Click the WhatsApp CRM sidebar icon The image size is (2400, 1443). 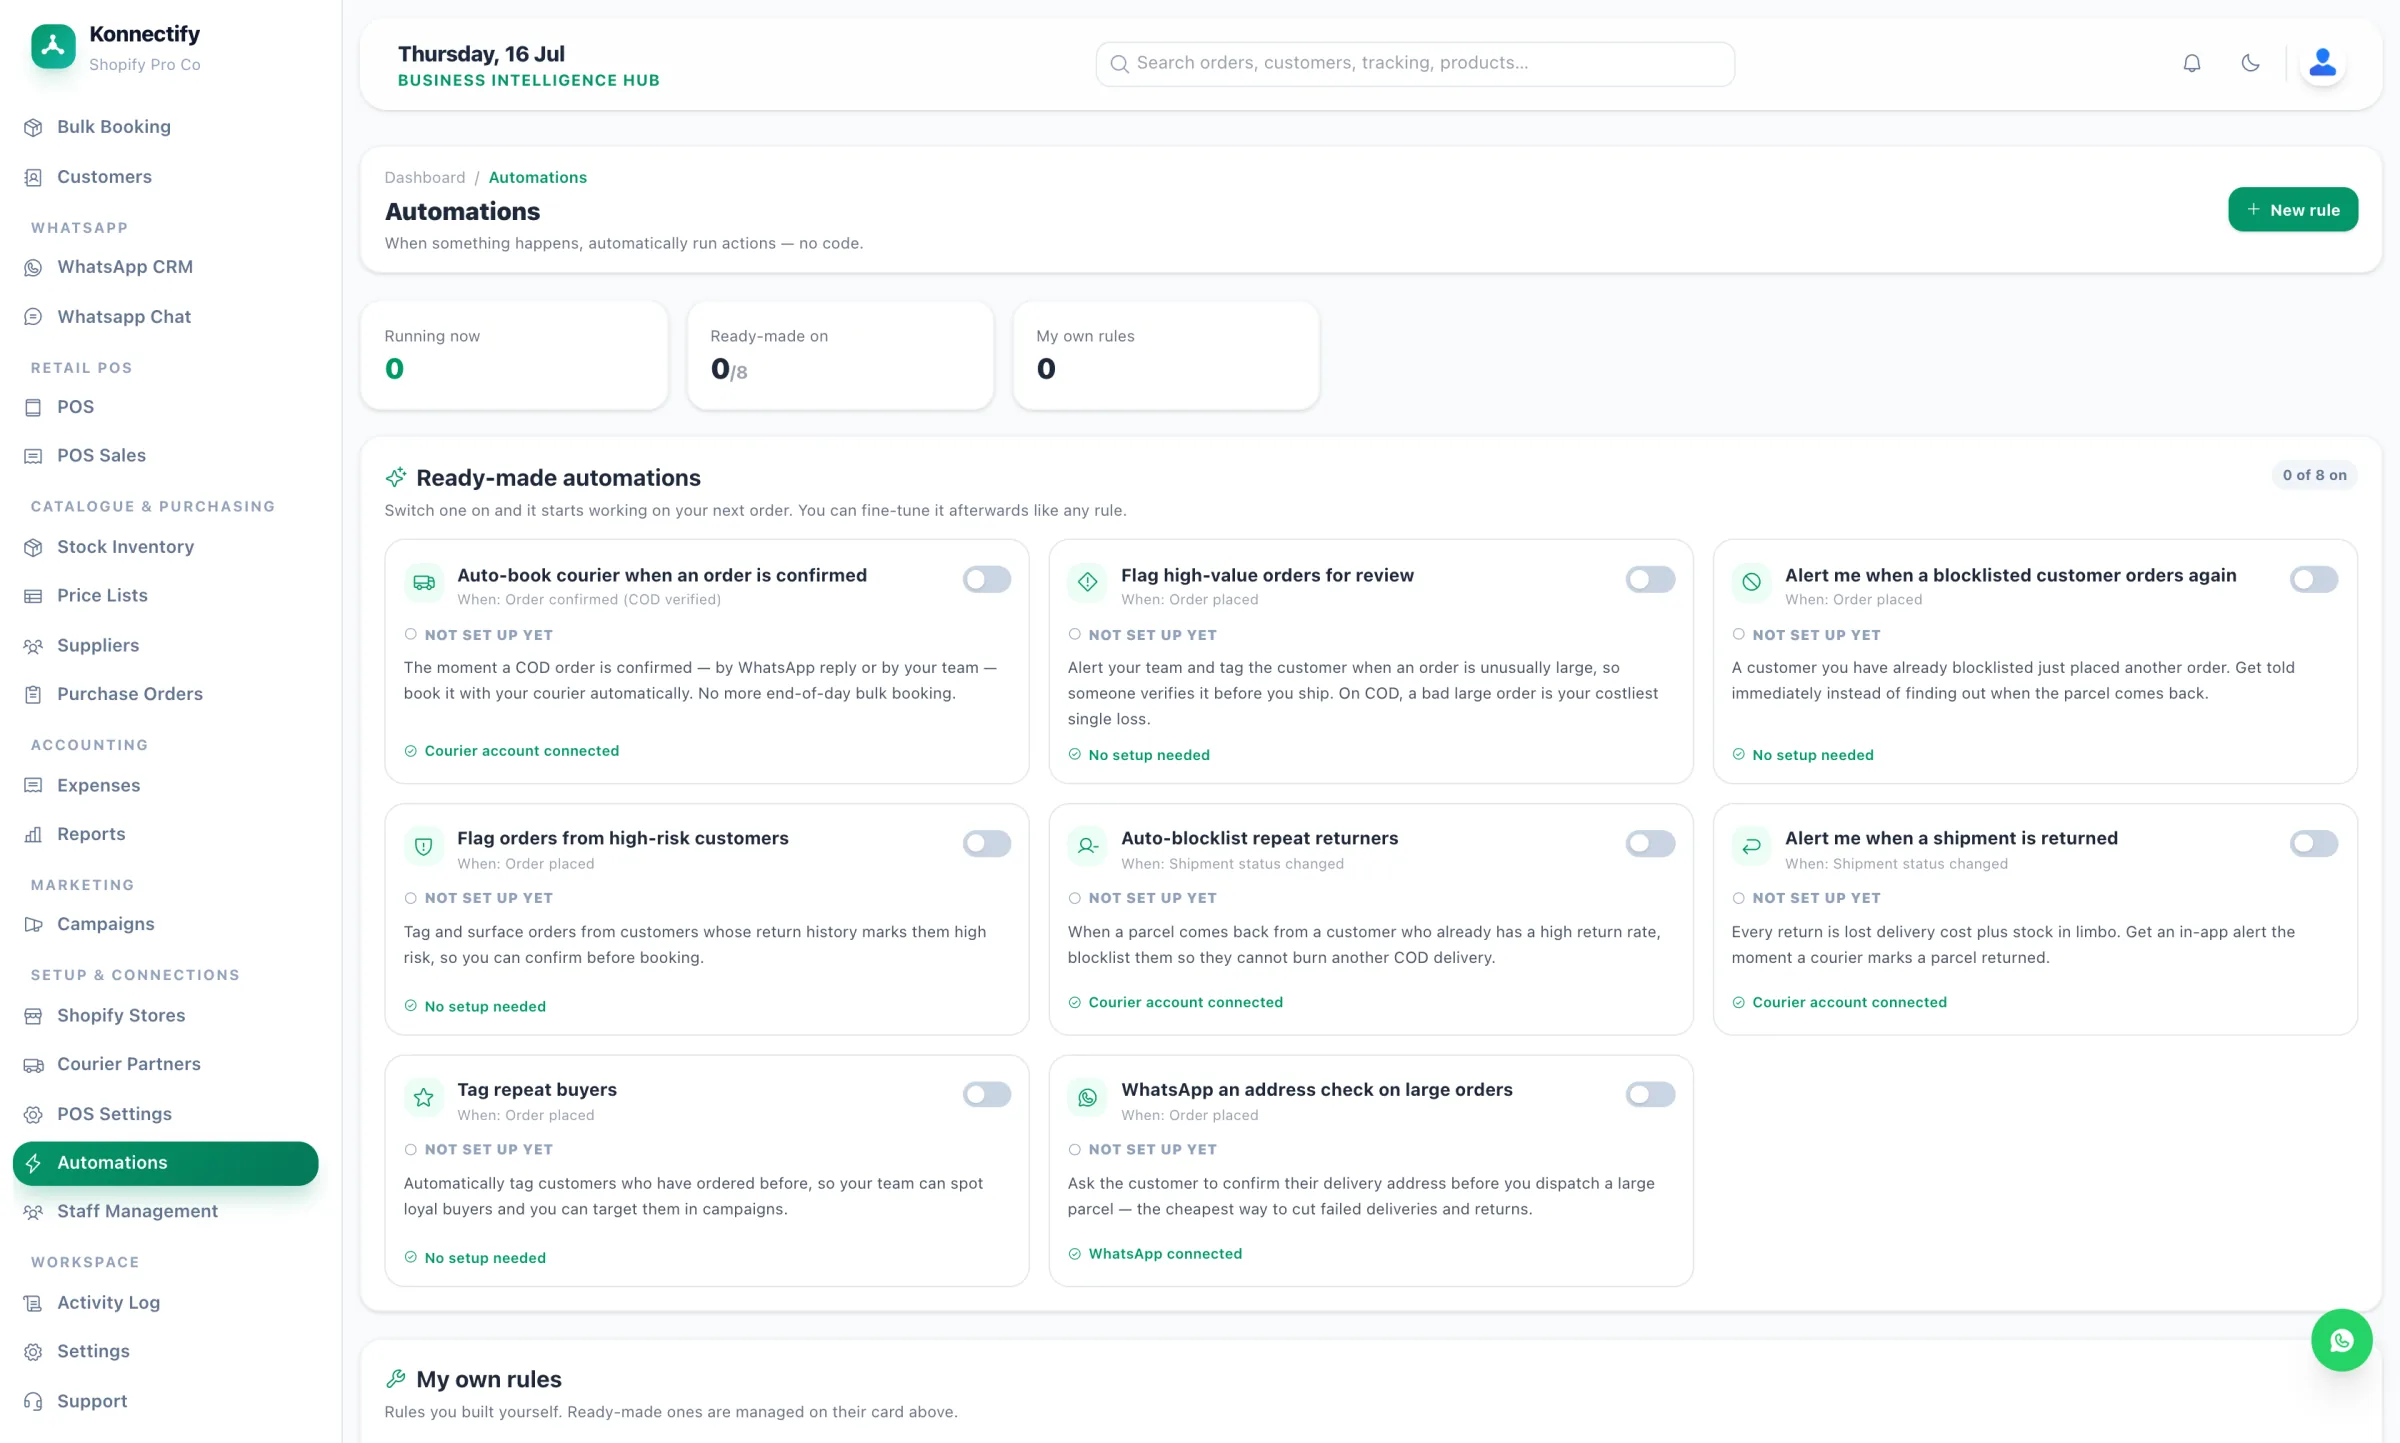[33, 267]
